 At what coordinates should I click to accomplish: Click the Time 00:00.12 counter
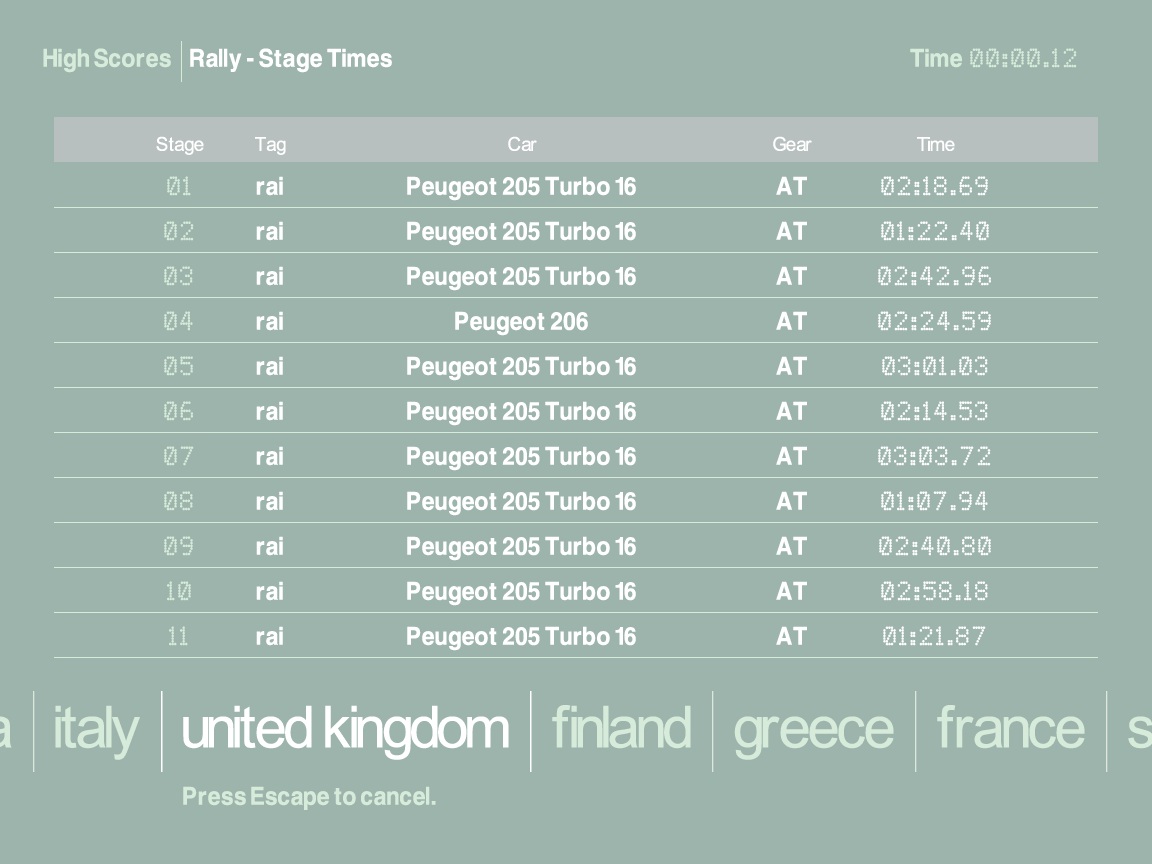click(x=993, y=59)
